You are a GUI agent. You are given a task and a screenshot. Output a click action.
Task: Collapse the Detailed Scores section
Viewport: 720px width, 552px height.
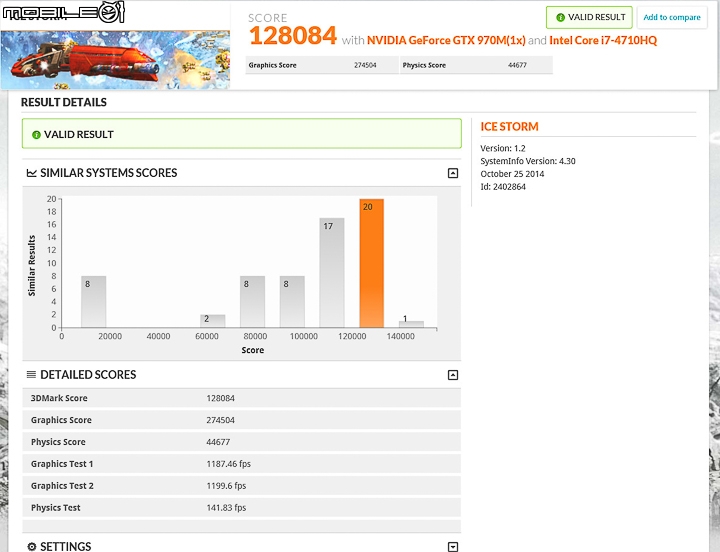click(453, 375)
